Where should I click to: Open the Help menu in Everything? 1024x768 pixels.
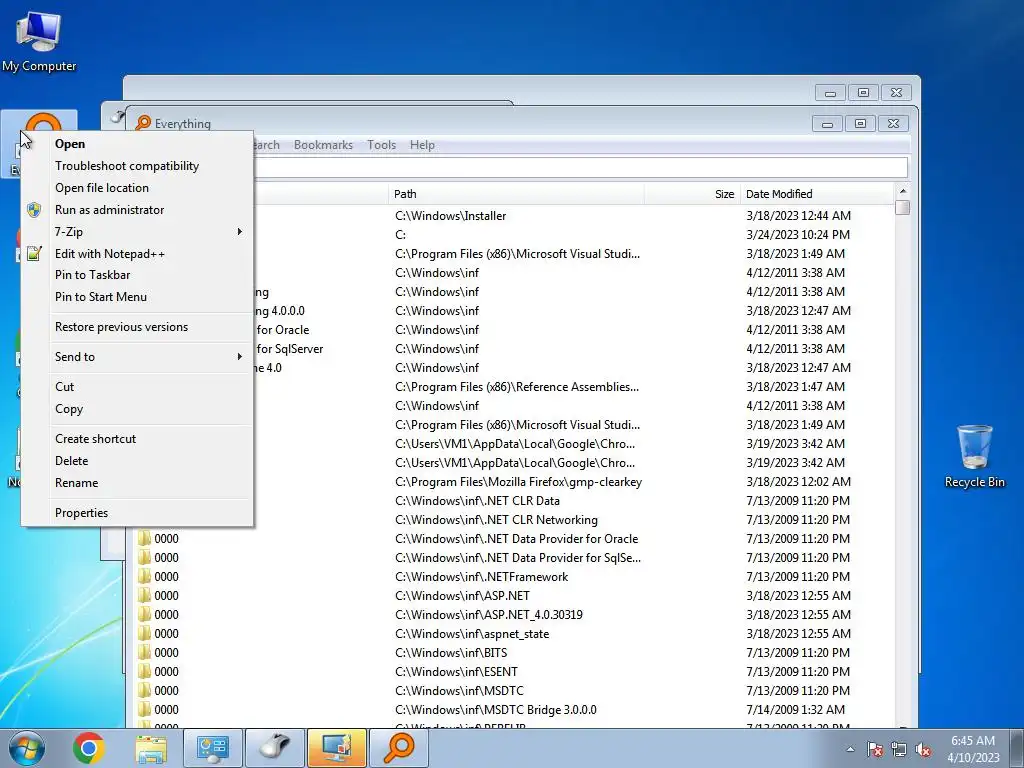coord(422,145)
